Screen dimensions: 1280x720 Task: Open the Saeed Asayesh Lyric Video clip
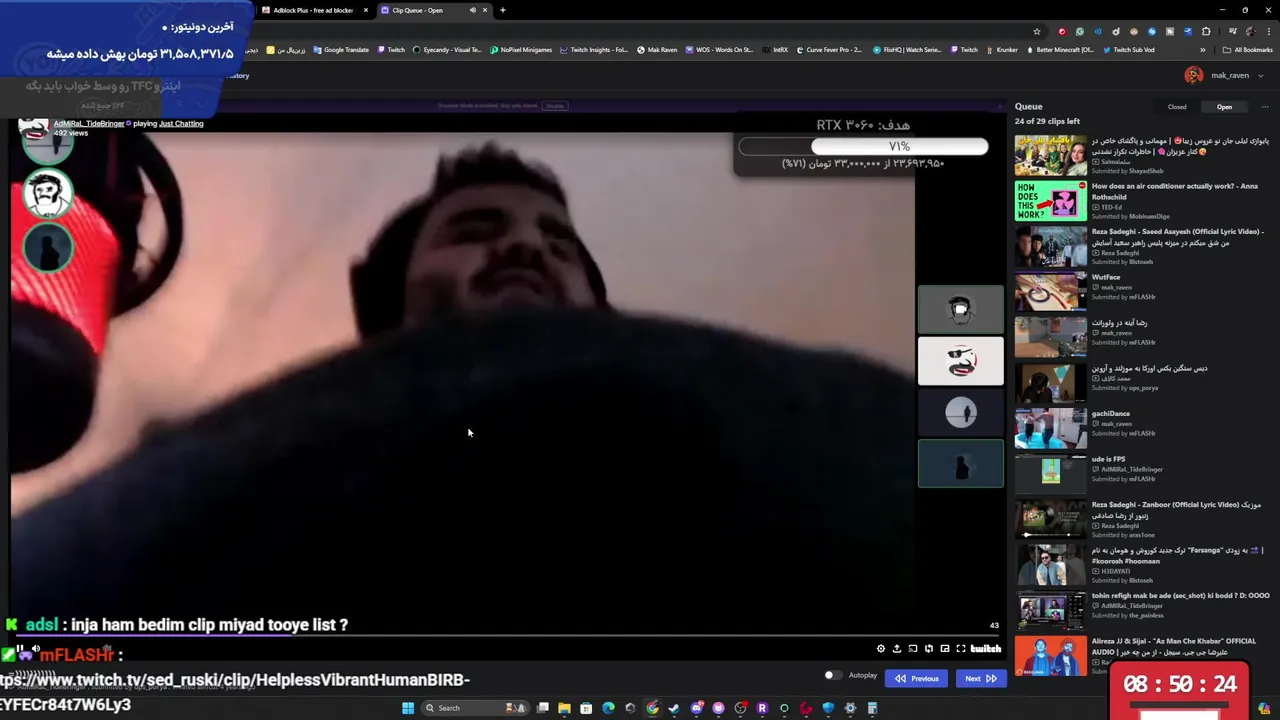click(x=1142, y=246)
